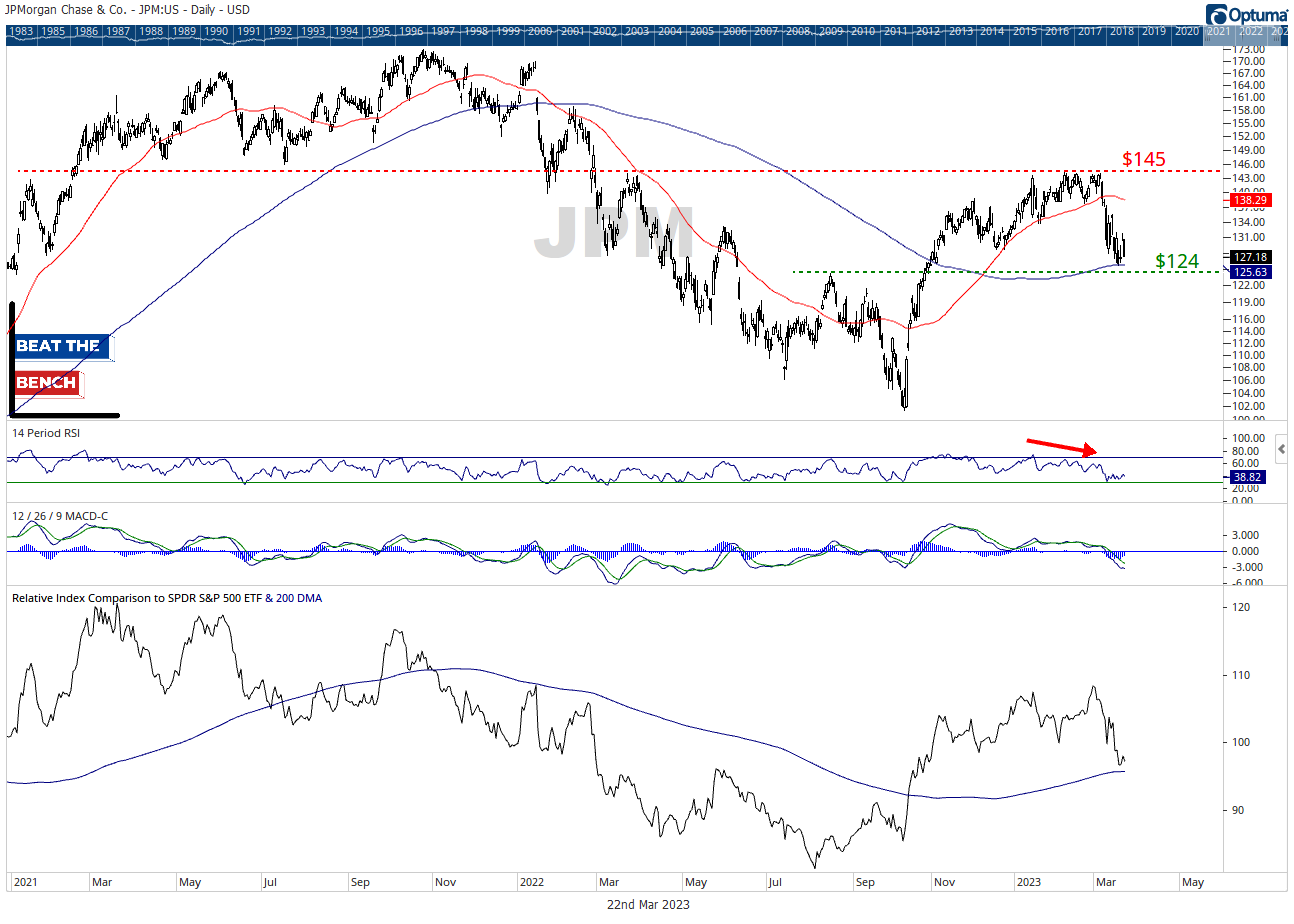Screen dimensions: 1294x924
Task: Click the Nov label left of 2023
Action: [x=945, y=883]
